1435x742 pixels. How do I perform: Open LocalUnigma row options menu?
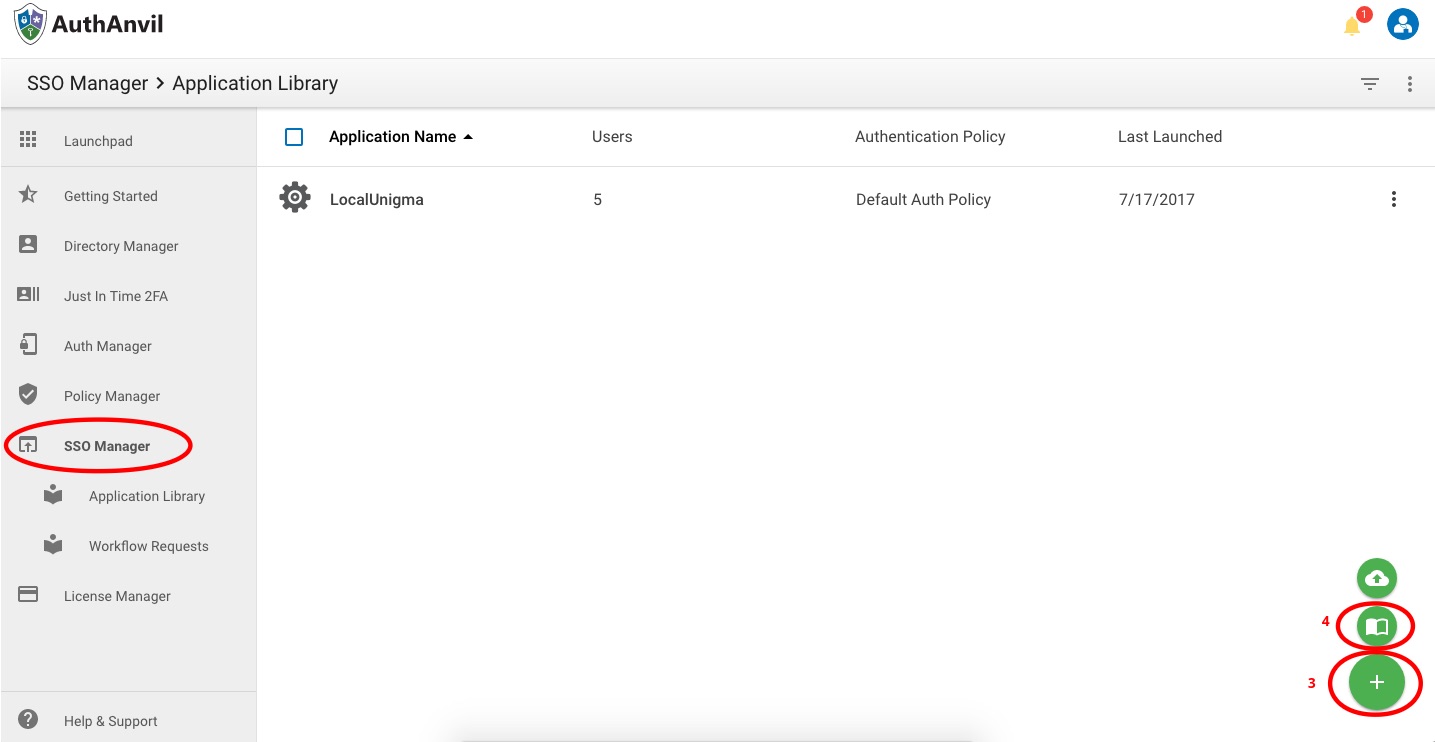point(1394,199)
